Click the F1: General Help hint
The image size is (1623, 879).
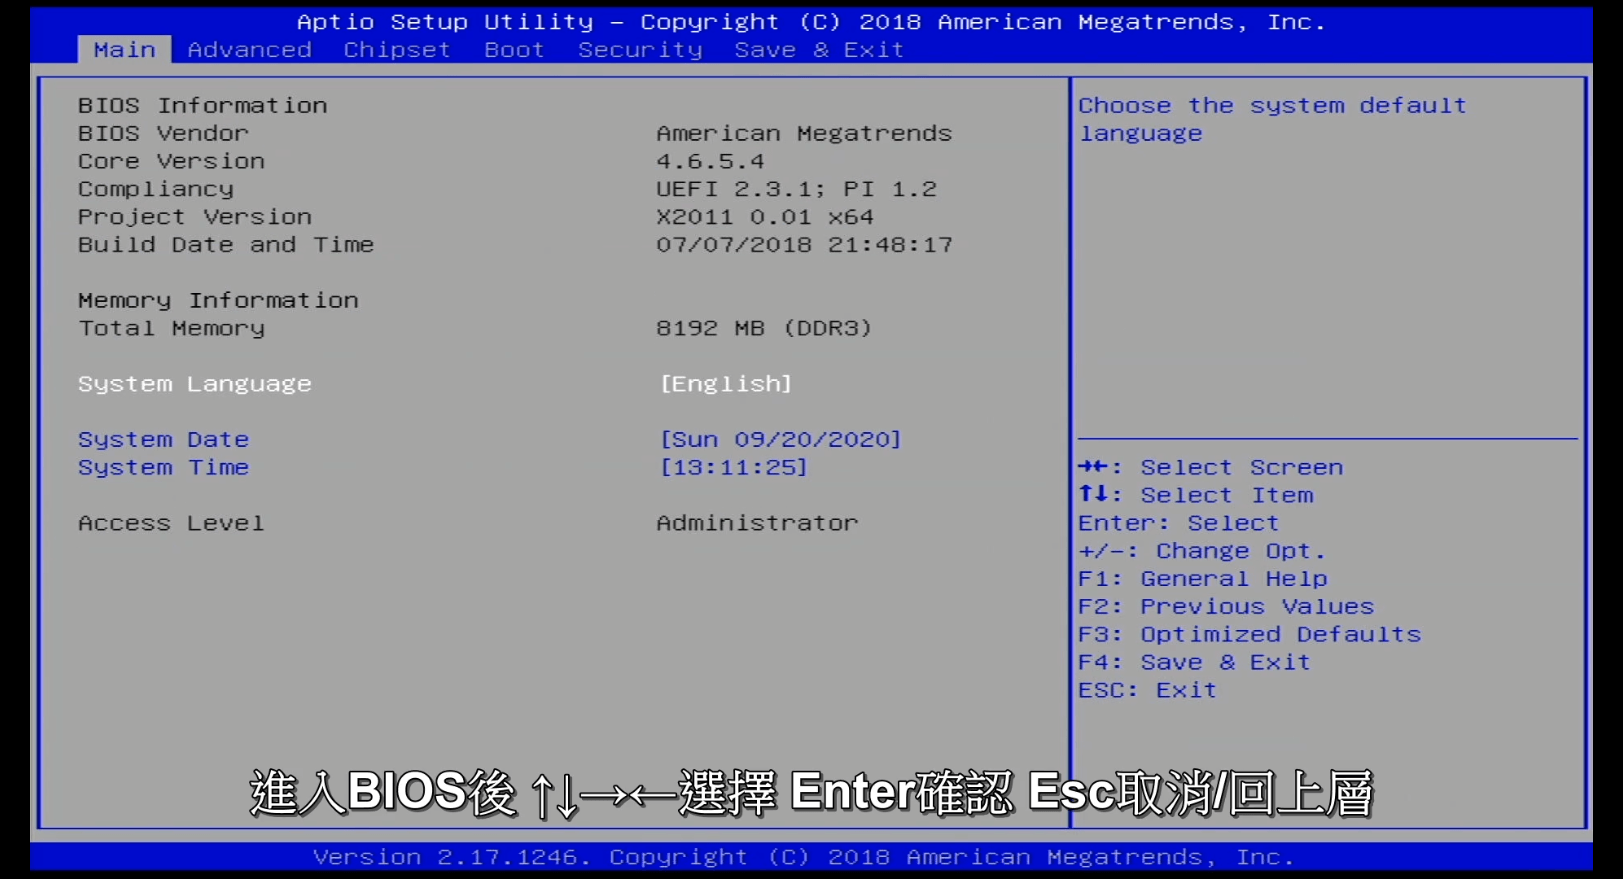tap(1203, 579)
